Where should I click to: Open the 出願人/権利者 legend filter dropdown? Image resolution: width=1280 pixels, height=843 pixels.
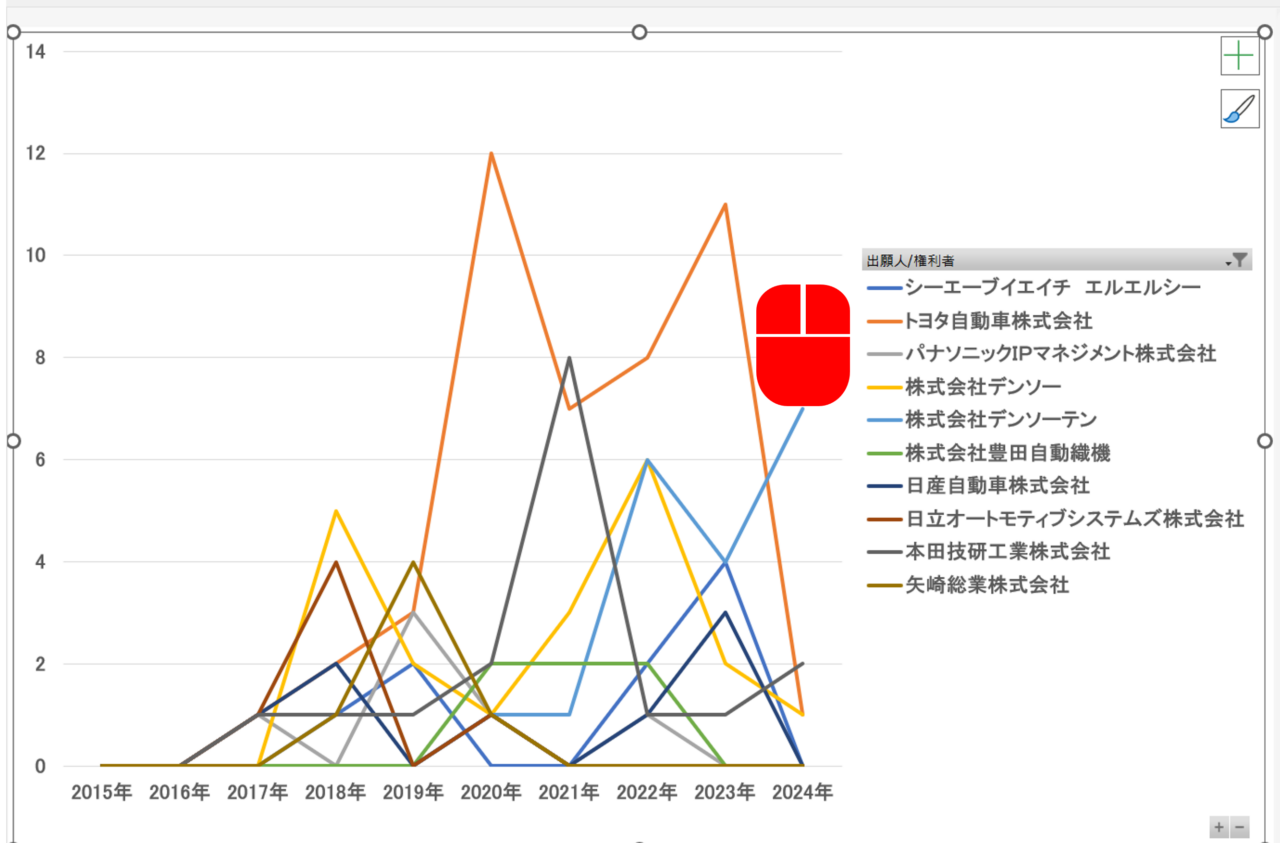click(x=1237, y=260)
